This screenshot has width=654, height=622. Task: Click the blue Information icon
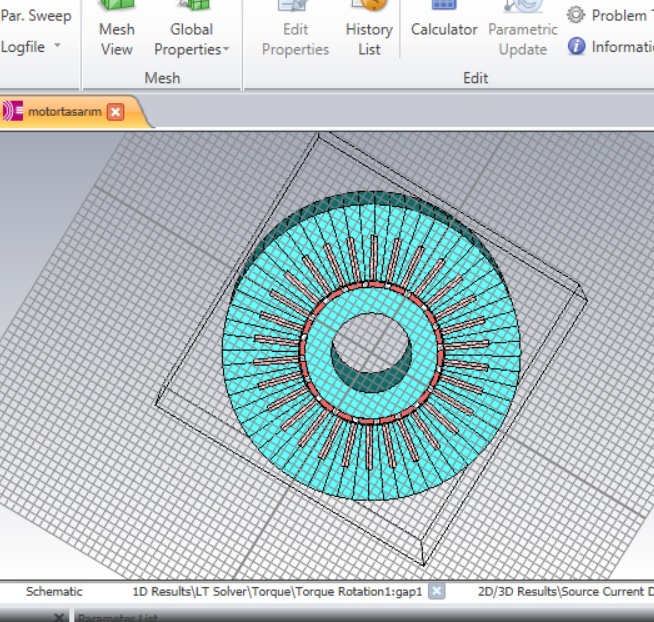(x=576, y=46)
